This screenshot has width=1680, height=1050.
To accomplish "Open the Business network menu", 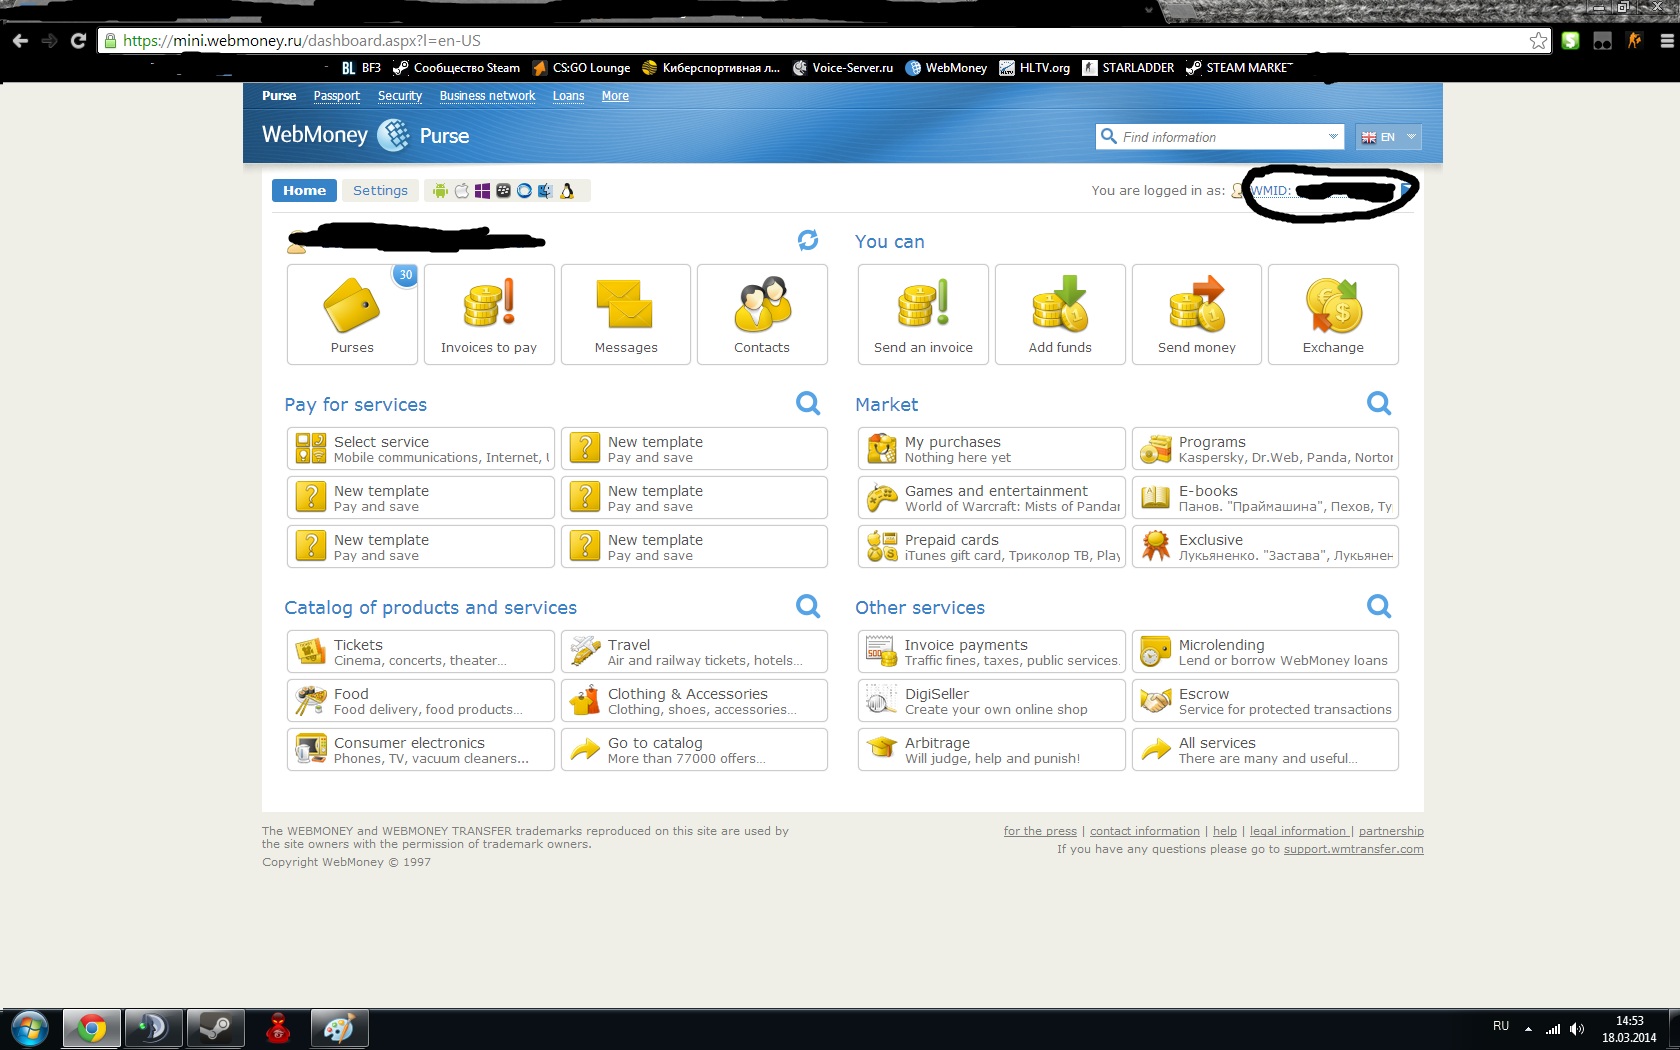I will (487, 96).
